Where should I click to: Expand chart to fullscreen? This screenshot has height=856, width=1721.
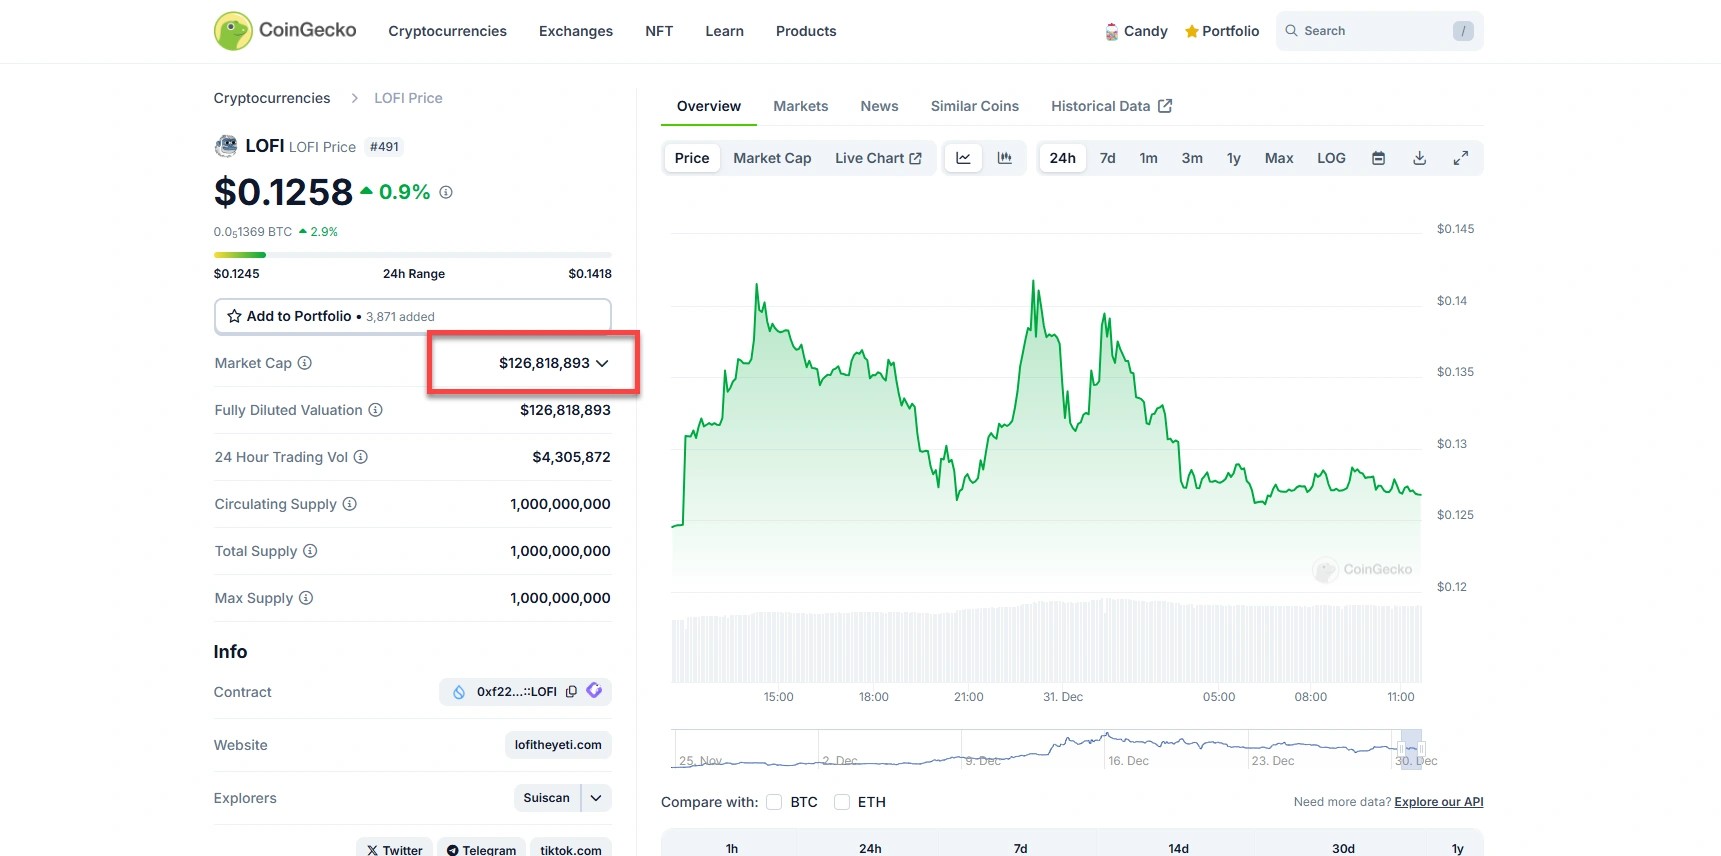click(1460, 158)
